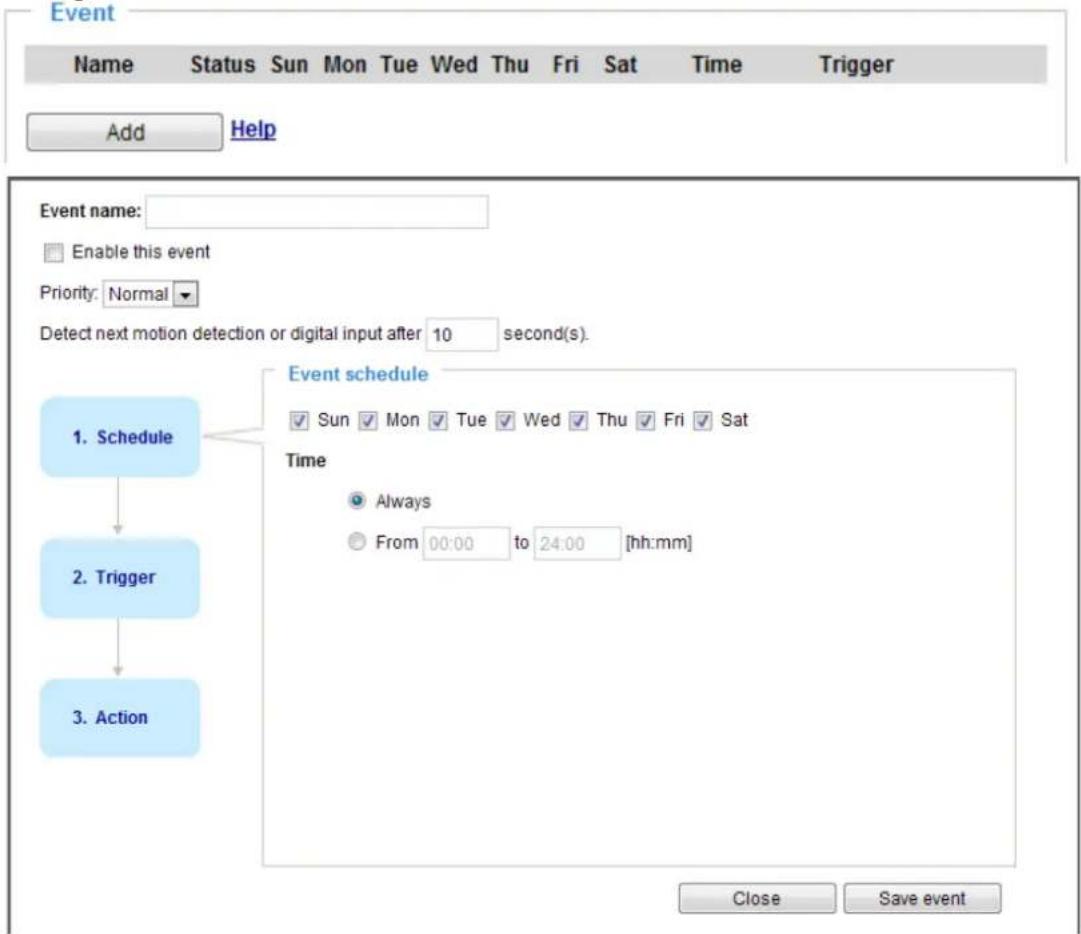
Task: Select the 1. Schedule step
Action: click(120, 437)
